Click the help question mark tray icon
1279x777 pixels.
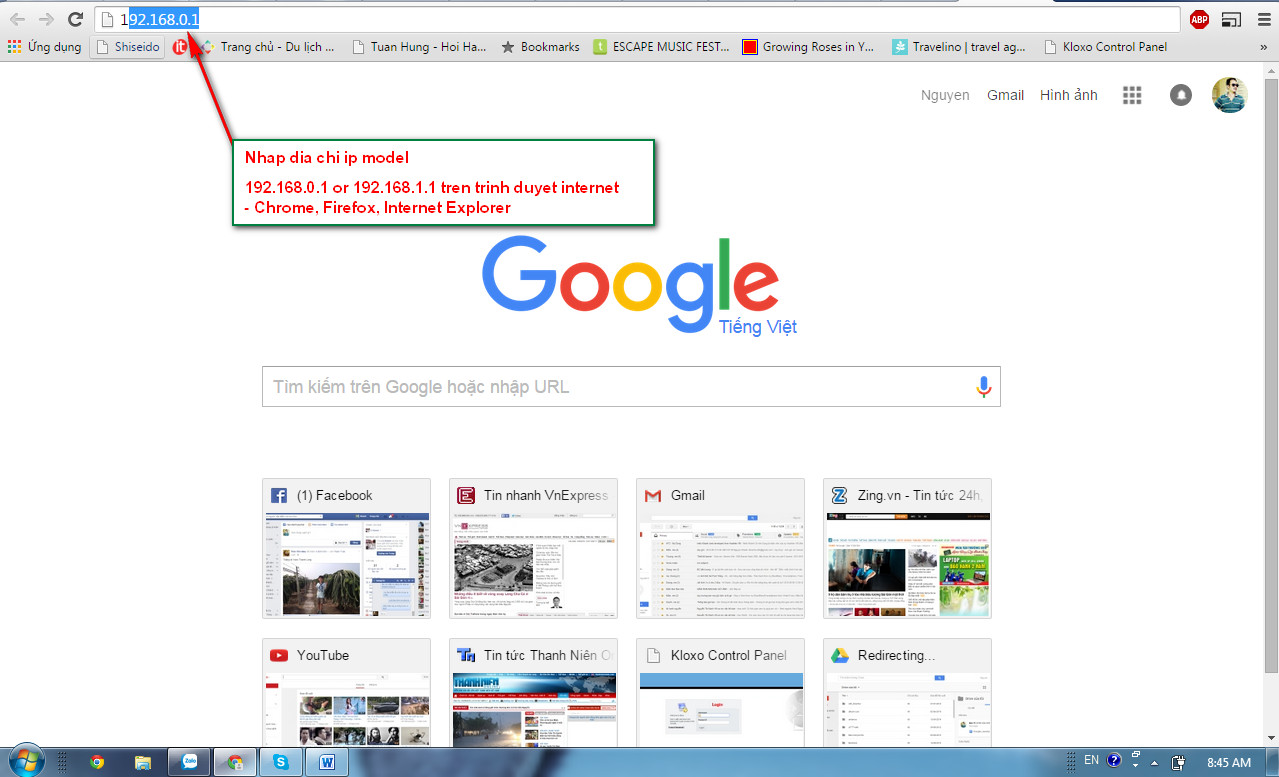click(1114, 761)
